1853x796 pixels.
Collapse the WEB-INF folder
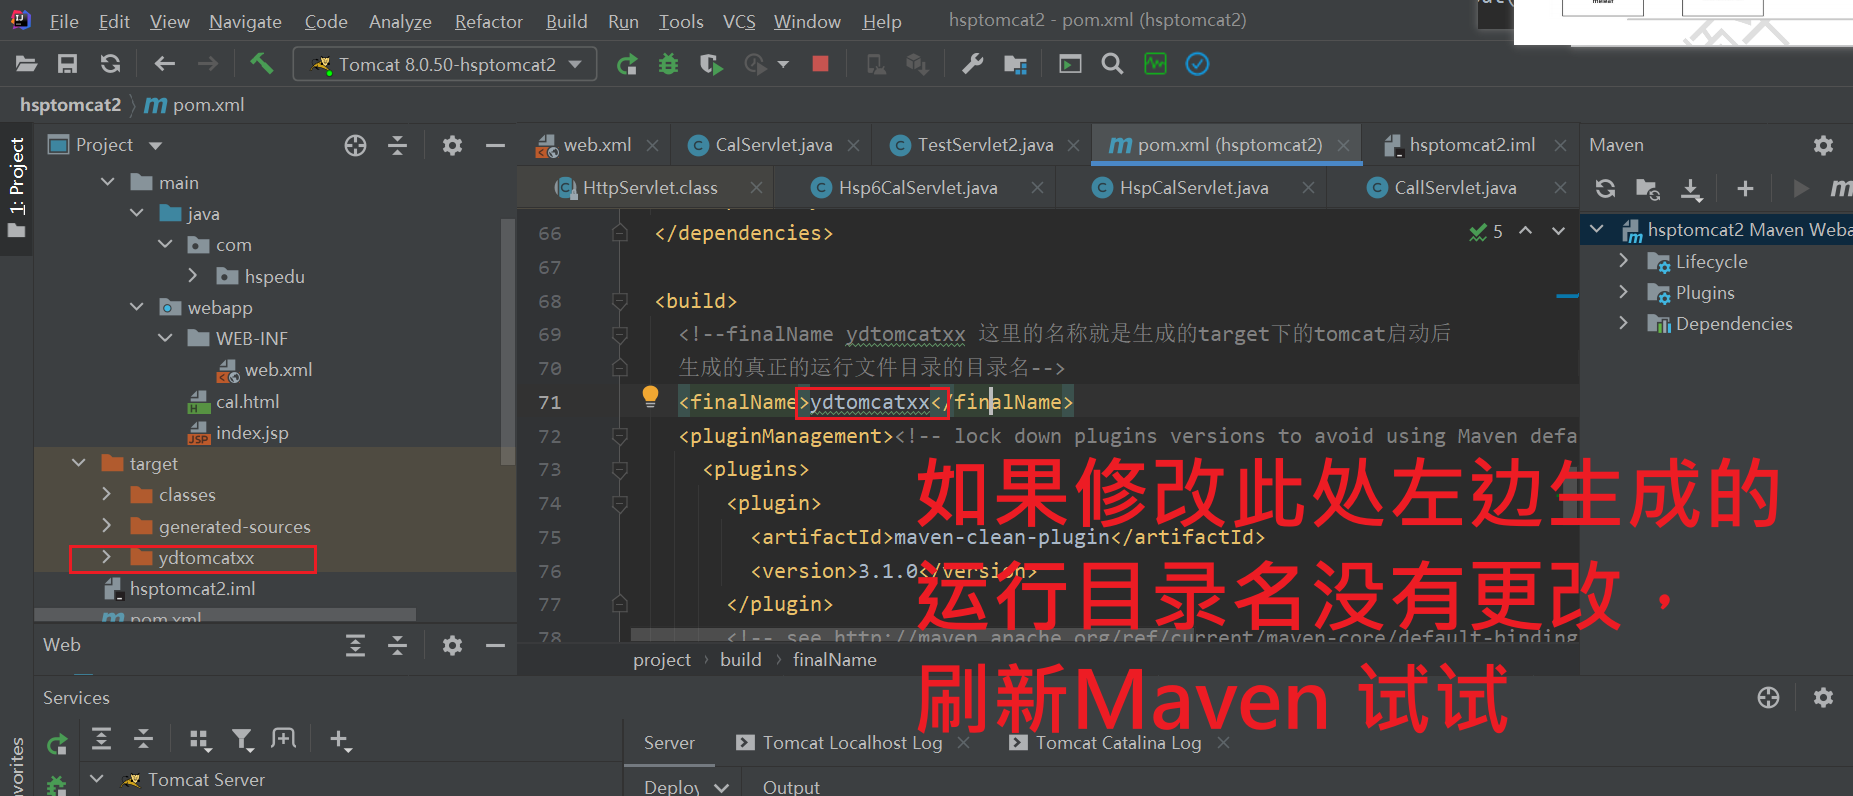[165, 338]
